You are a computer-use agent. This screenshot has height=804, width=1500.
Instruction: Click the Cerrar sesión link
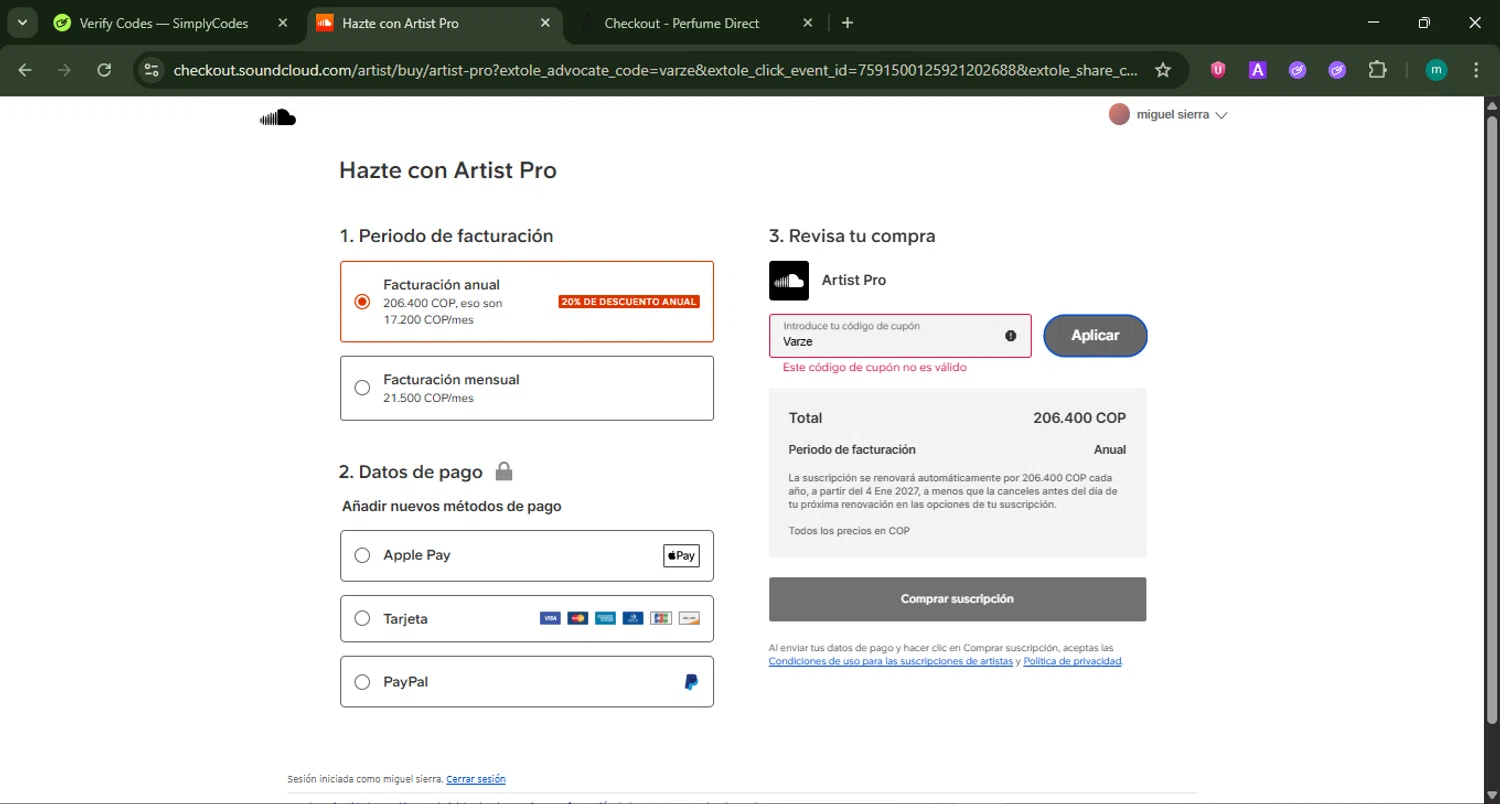coord(476,779)
